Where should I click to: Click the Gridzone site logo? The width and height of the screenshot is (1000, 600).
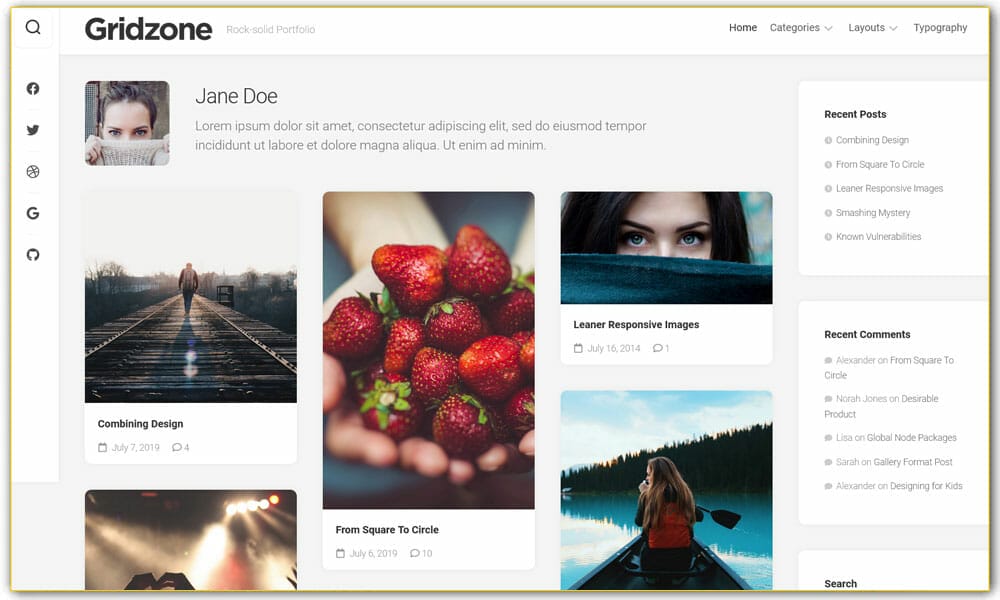pos(148,29)
